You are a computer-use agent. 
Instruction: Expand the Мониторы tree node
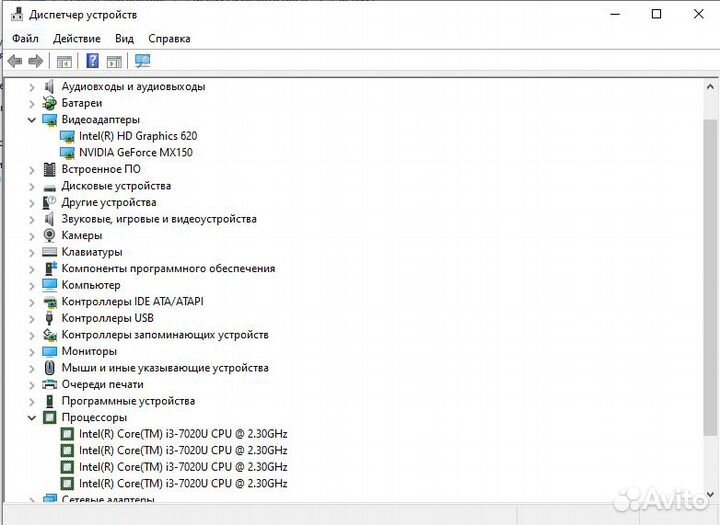pos(32,352)
